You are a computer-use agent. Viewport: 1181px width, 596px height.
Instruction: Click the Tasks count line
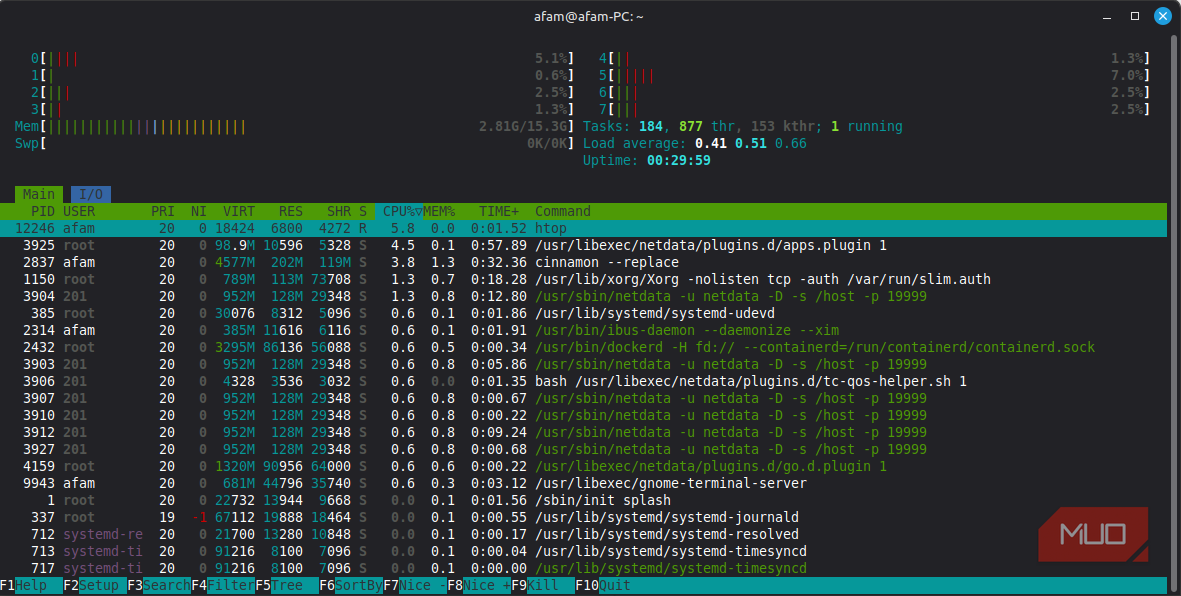[x=743, y=127]
